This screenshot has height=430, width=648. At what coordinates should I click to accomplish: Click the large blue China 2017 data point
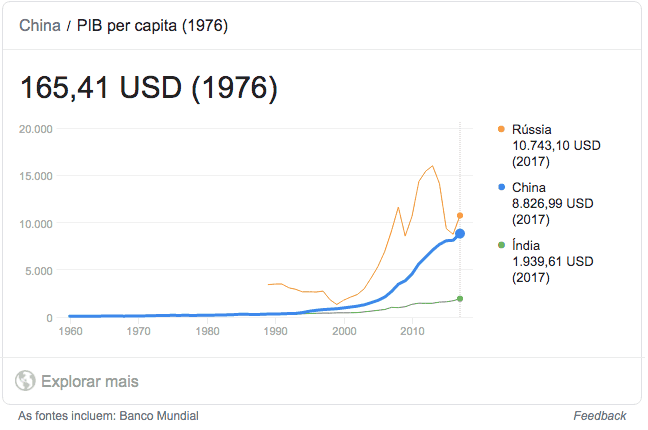tap(460, 234)
